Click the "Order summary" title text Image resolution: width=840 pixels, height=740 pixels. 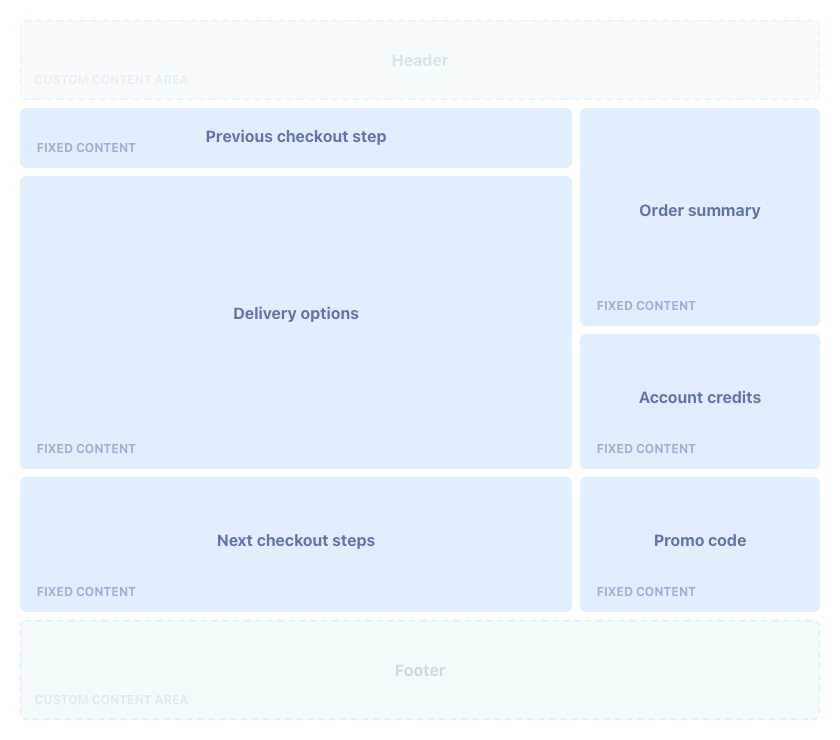point(700,211)
